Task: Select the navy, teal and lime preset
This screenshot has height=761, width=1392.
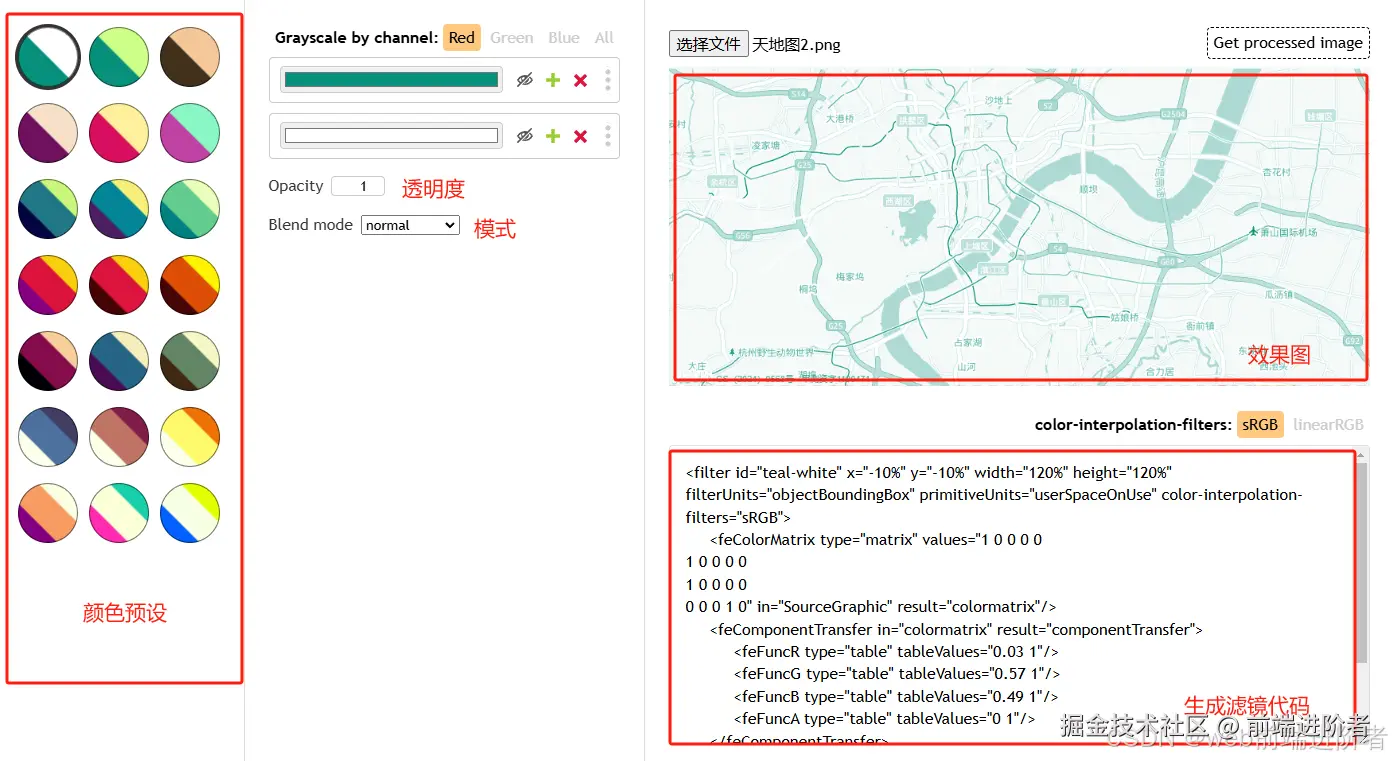Action: 48,208
